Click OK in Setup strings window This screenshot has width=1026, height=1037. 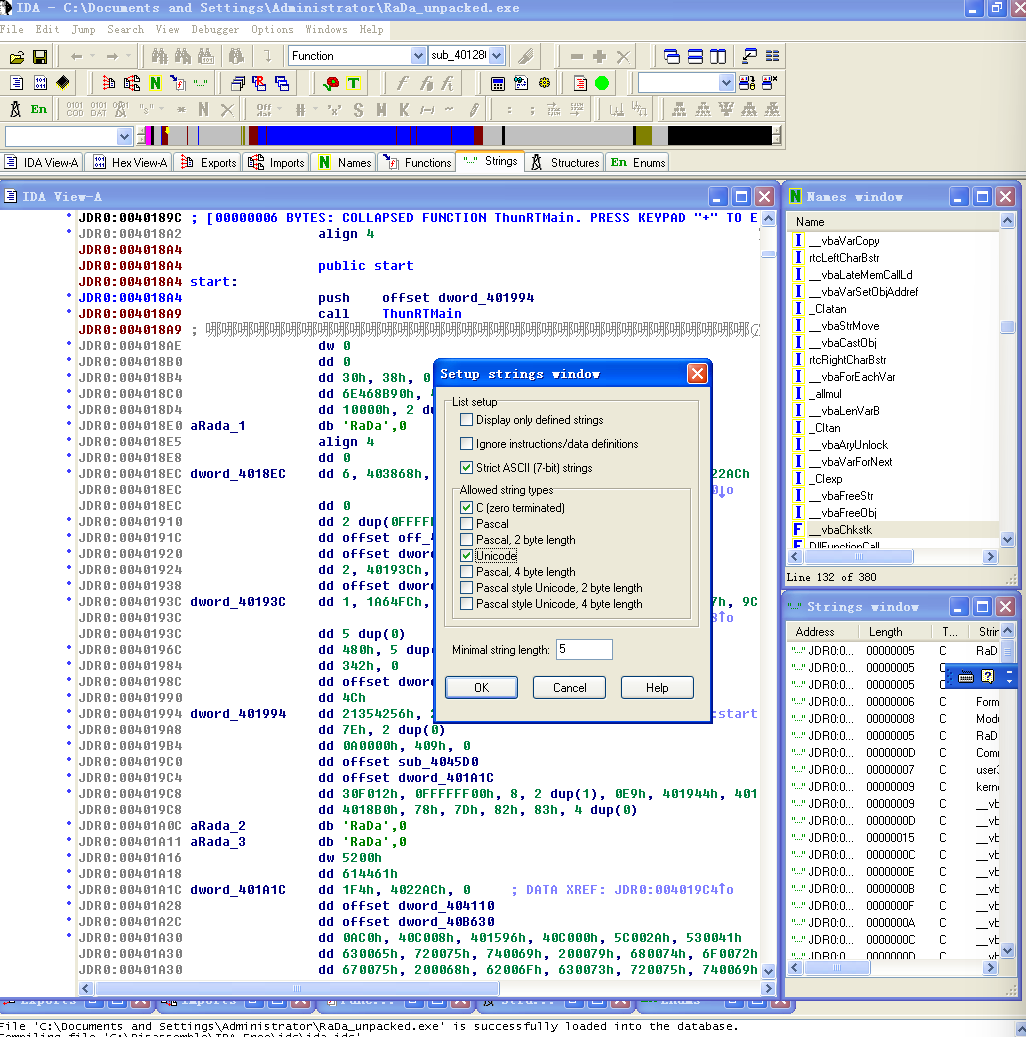pos(482,688)
